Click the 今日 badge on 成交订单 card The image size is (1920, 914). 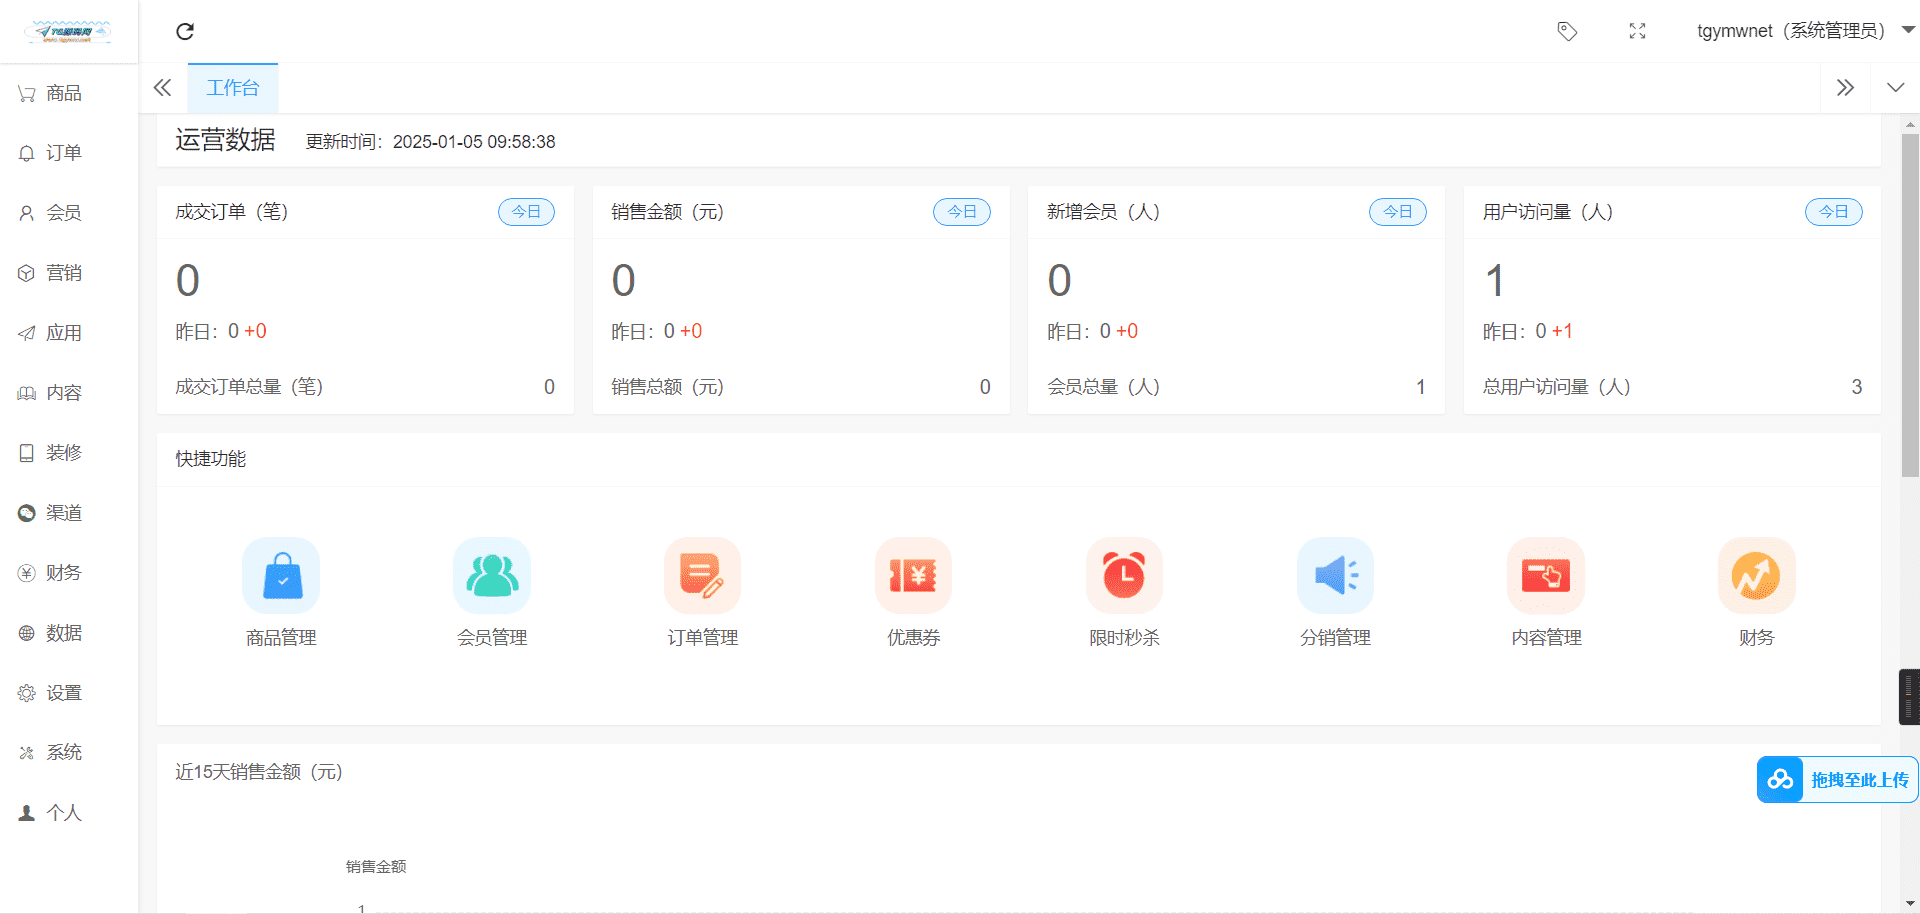click(x=526, y=212)
